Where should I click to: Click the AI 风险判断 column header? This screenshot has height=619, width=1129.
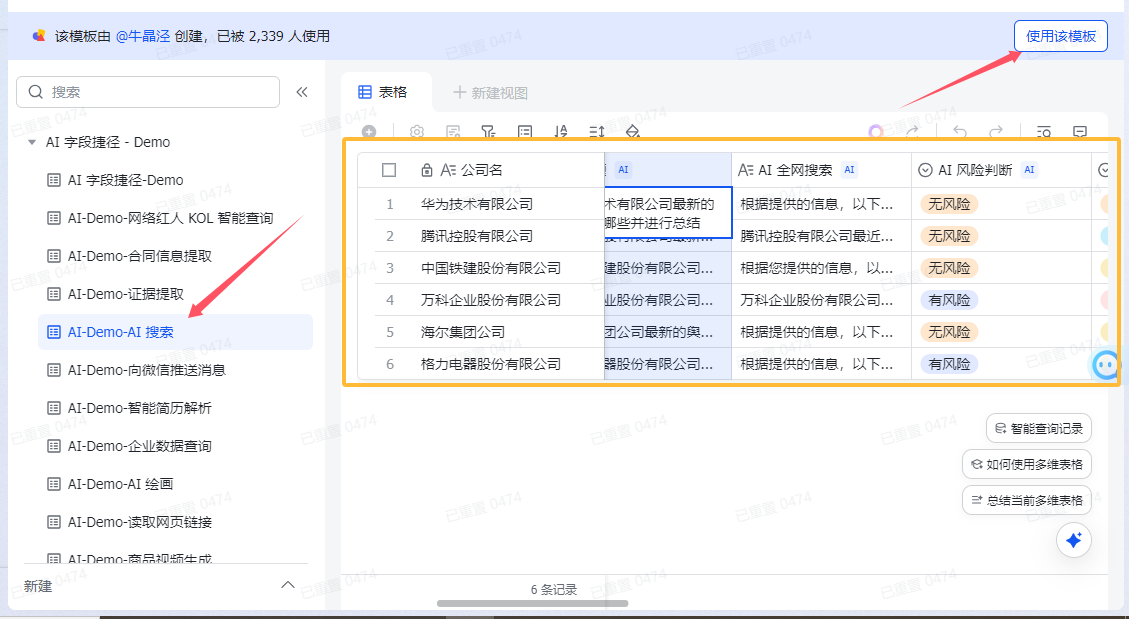click(1002, 170)
